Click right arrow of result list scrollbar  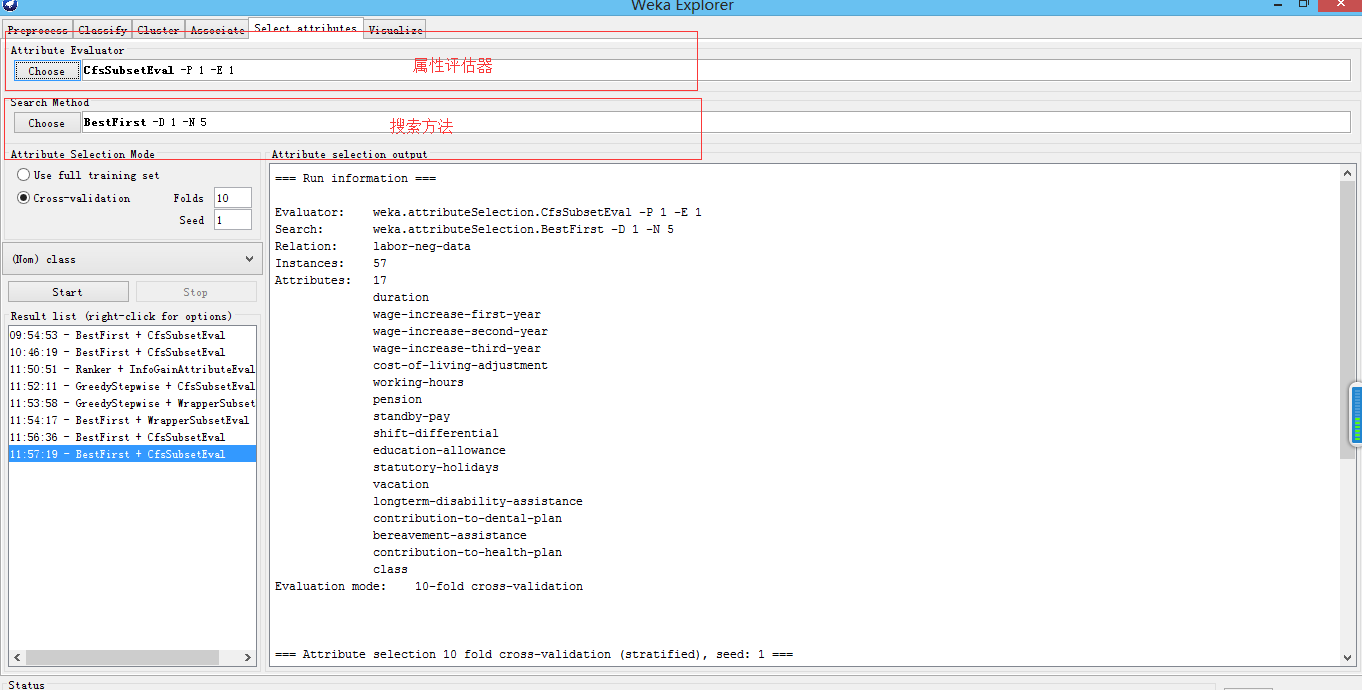pos(248,657)
